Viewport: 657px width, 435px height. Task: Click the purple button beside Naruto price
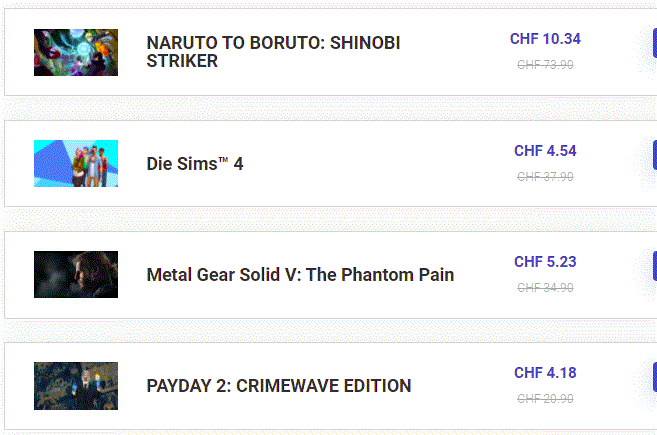coord(655,43)
